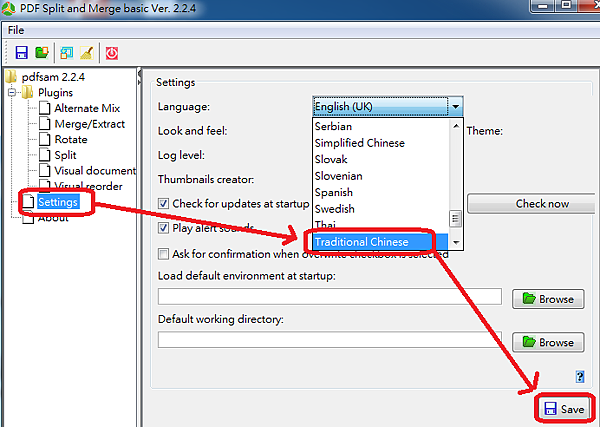Click the Load environment folder toolbar icon
600x427 pixels.
click(42, 52)
